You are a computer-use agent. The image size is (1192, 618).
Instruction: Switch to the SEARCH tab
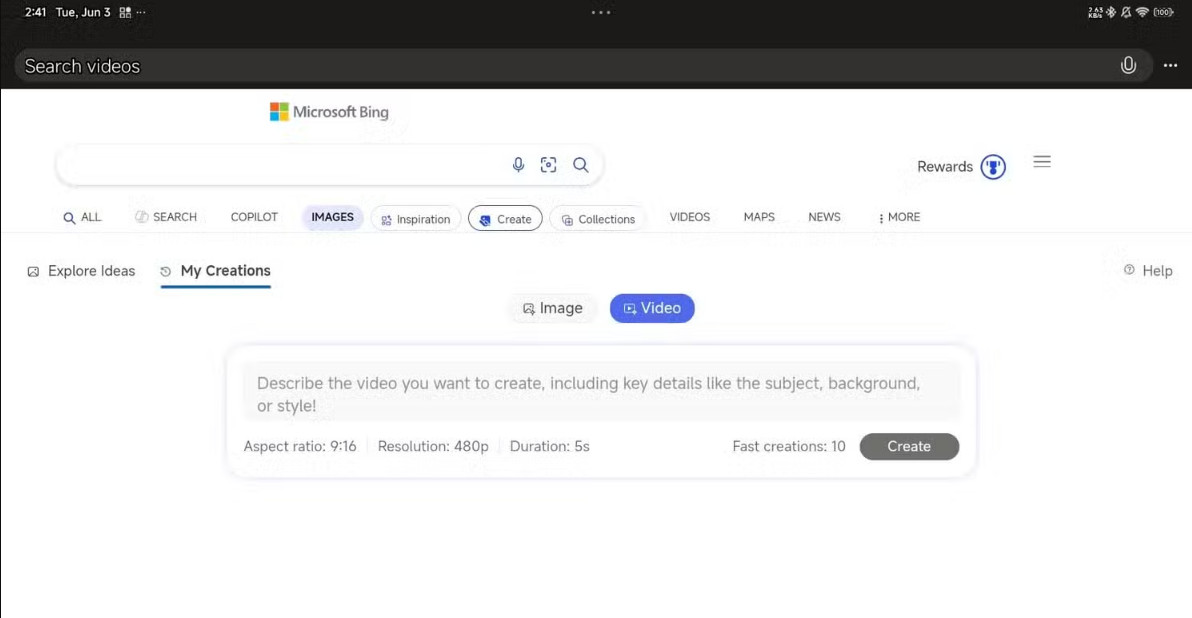(x=166, y=217)
